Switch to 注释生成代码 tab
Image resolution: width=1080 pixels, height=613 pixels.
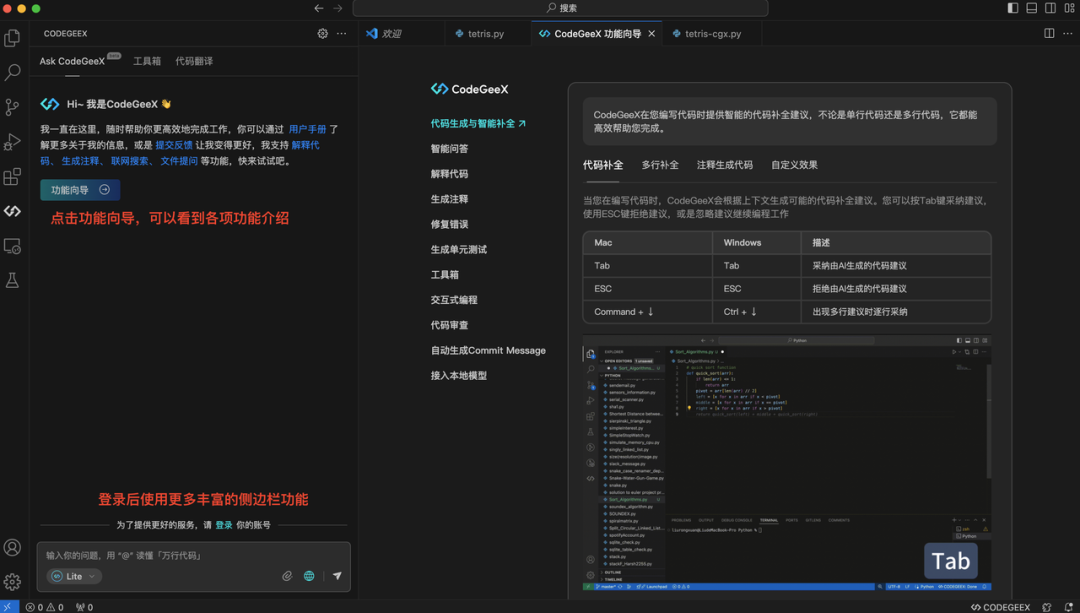[x=725, y=165]
